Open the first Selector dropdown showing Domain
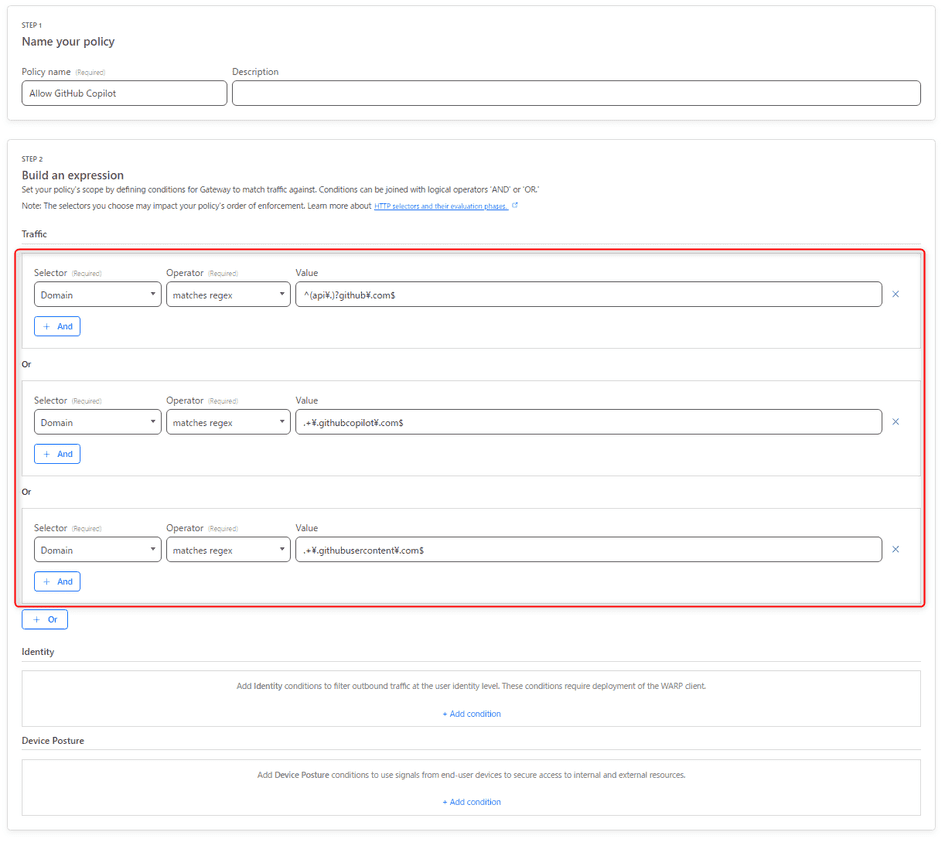 coord(97,294)
